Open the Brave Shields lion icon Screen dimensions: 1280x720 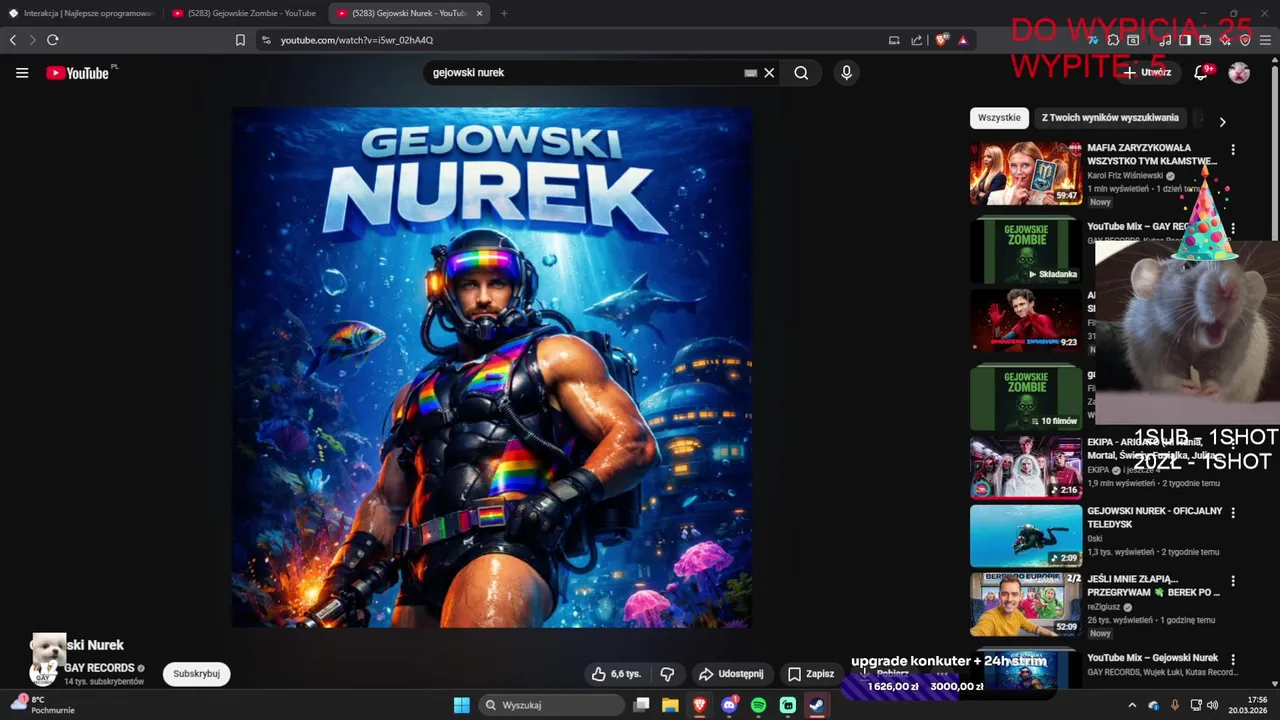point(941,40)
